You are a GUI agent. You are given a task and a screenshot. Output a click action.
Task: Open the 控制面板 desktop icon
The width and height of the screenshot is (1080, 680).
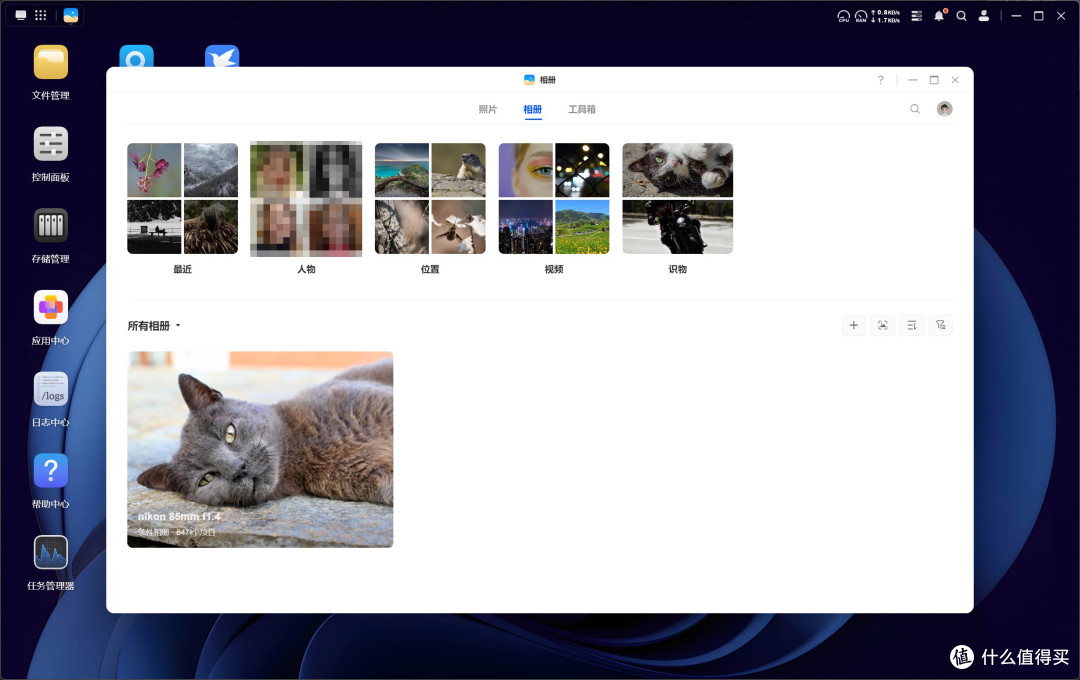(50, 144)
